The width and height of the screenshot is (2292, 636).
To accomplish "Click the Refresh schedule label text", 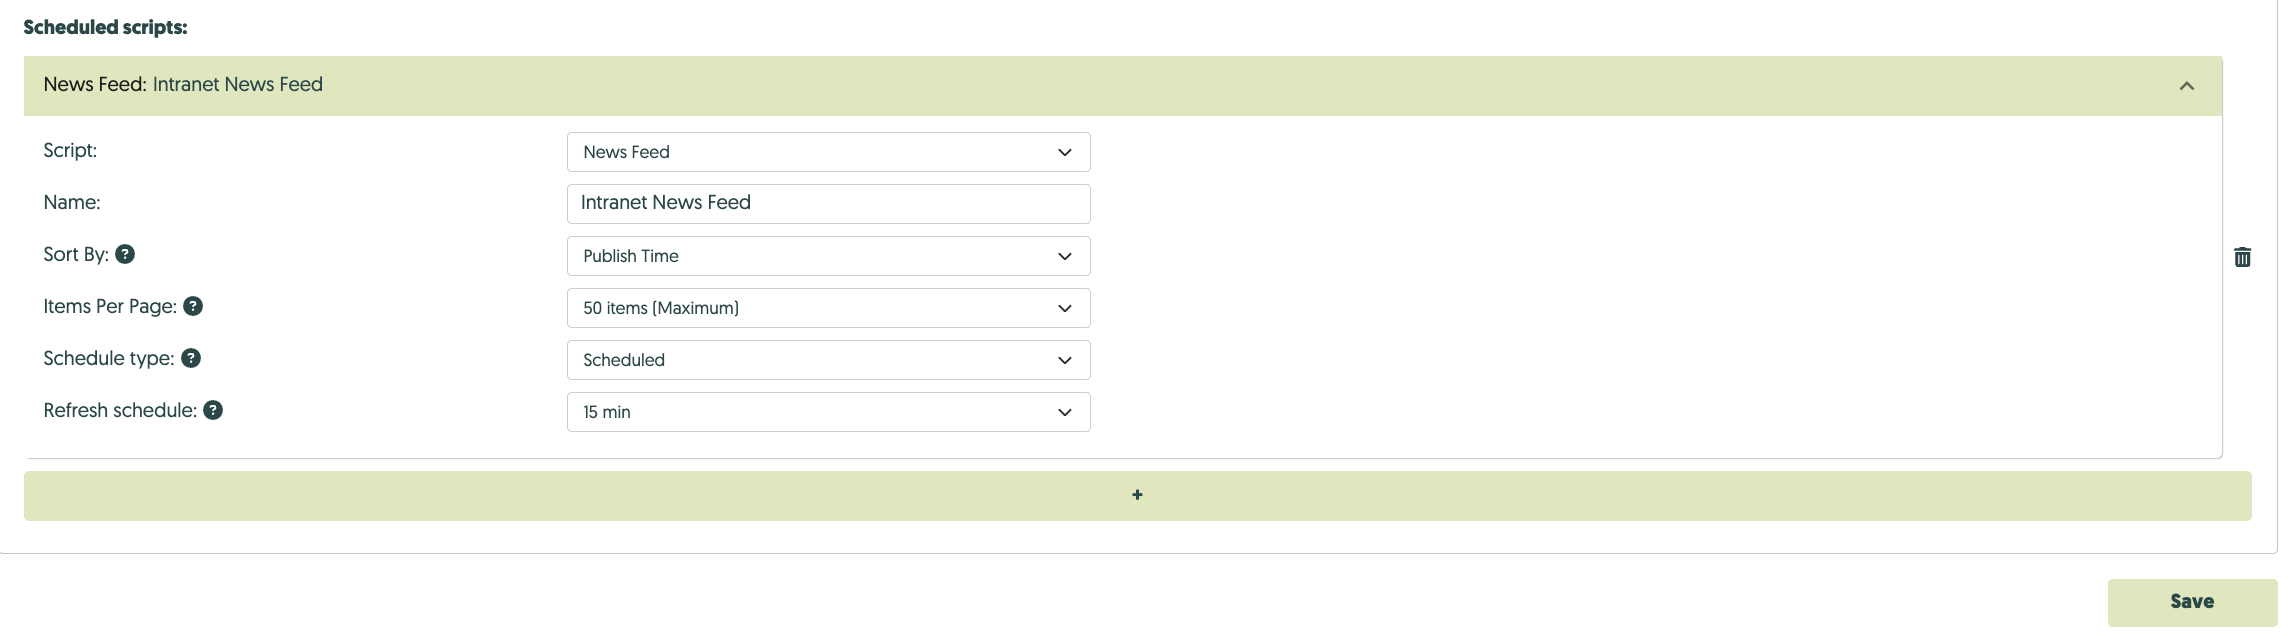I will pyautogui.click(x=119, y=410).
